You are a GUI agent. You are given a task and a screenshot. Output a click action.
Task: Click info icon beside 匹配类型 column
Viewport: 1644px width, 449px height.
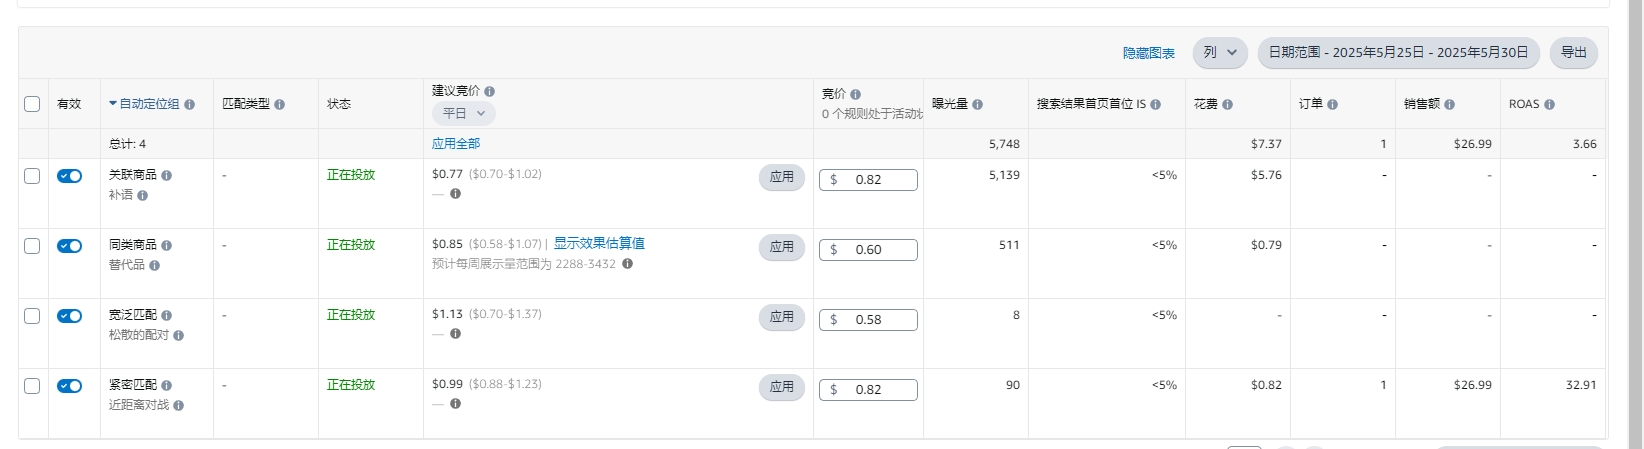click(280, 104)
